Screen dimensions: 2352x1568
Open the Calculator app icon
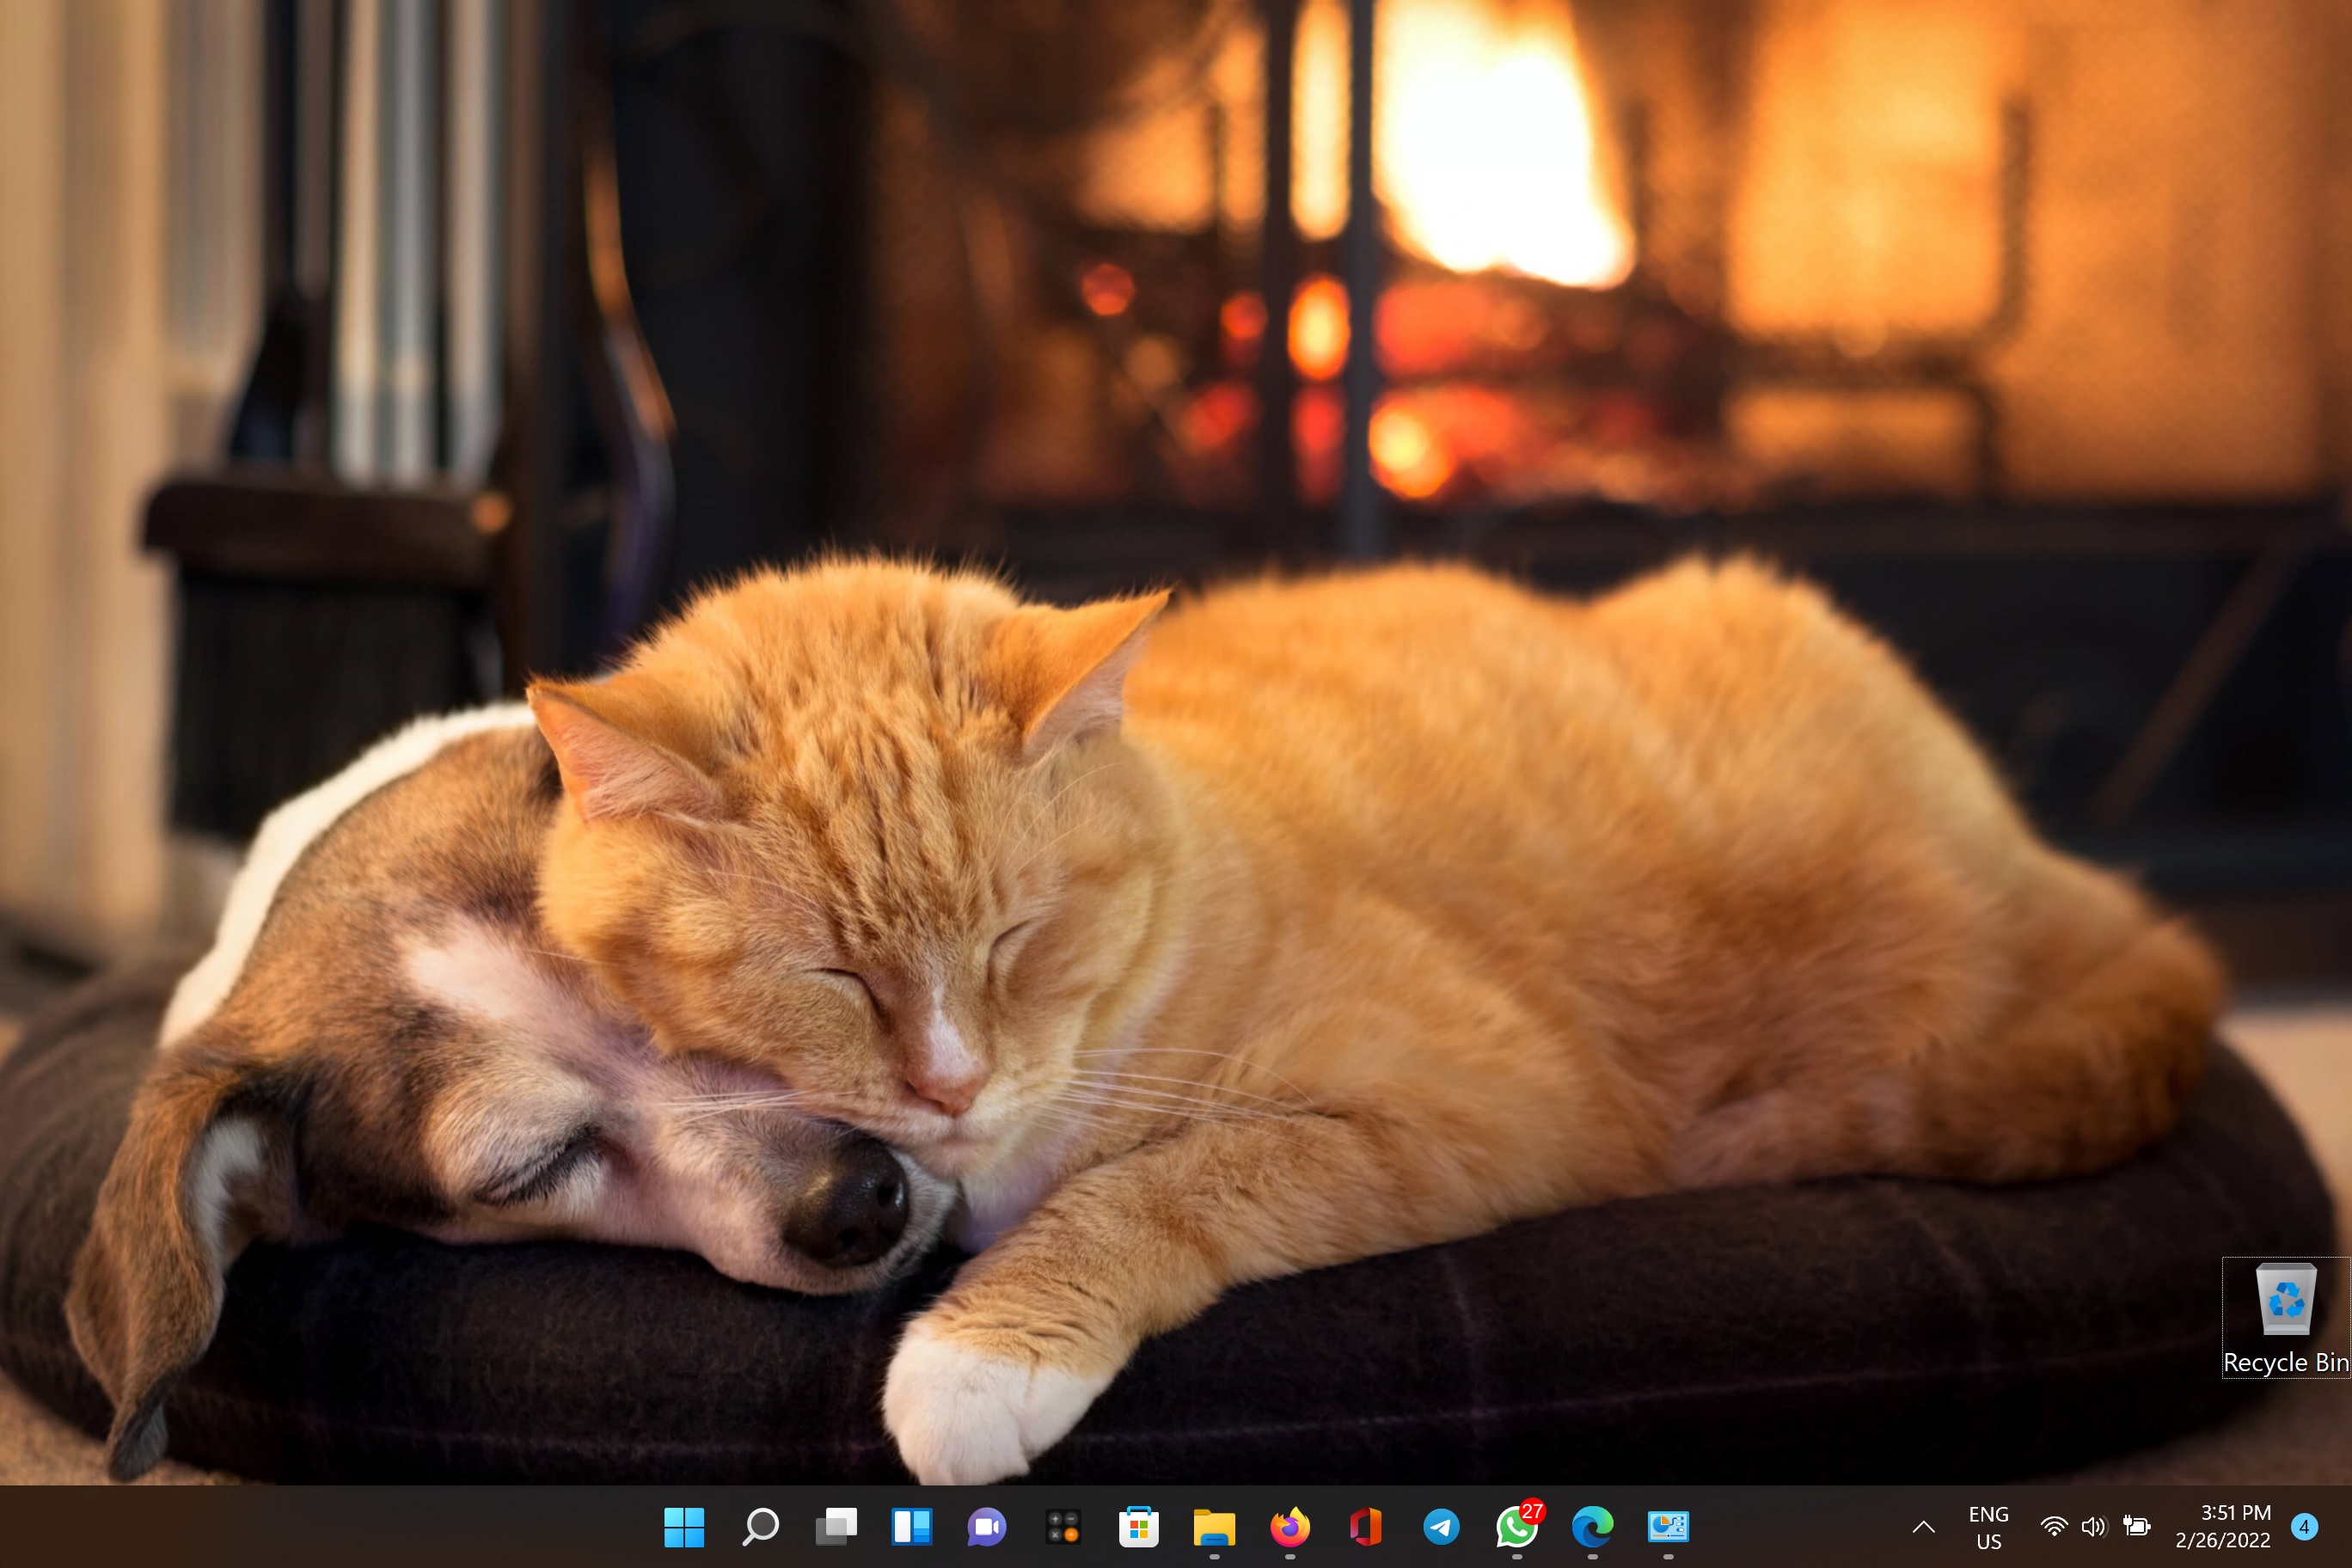[x=1063, y=1527]
